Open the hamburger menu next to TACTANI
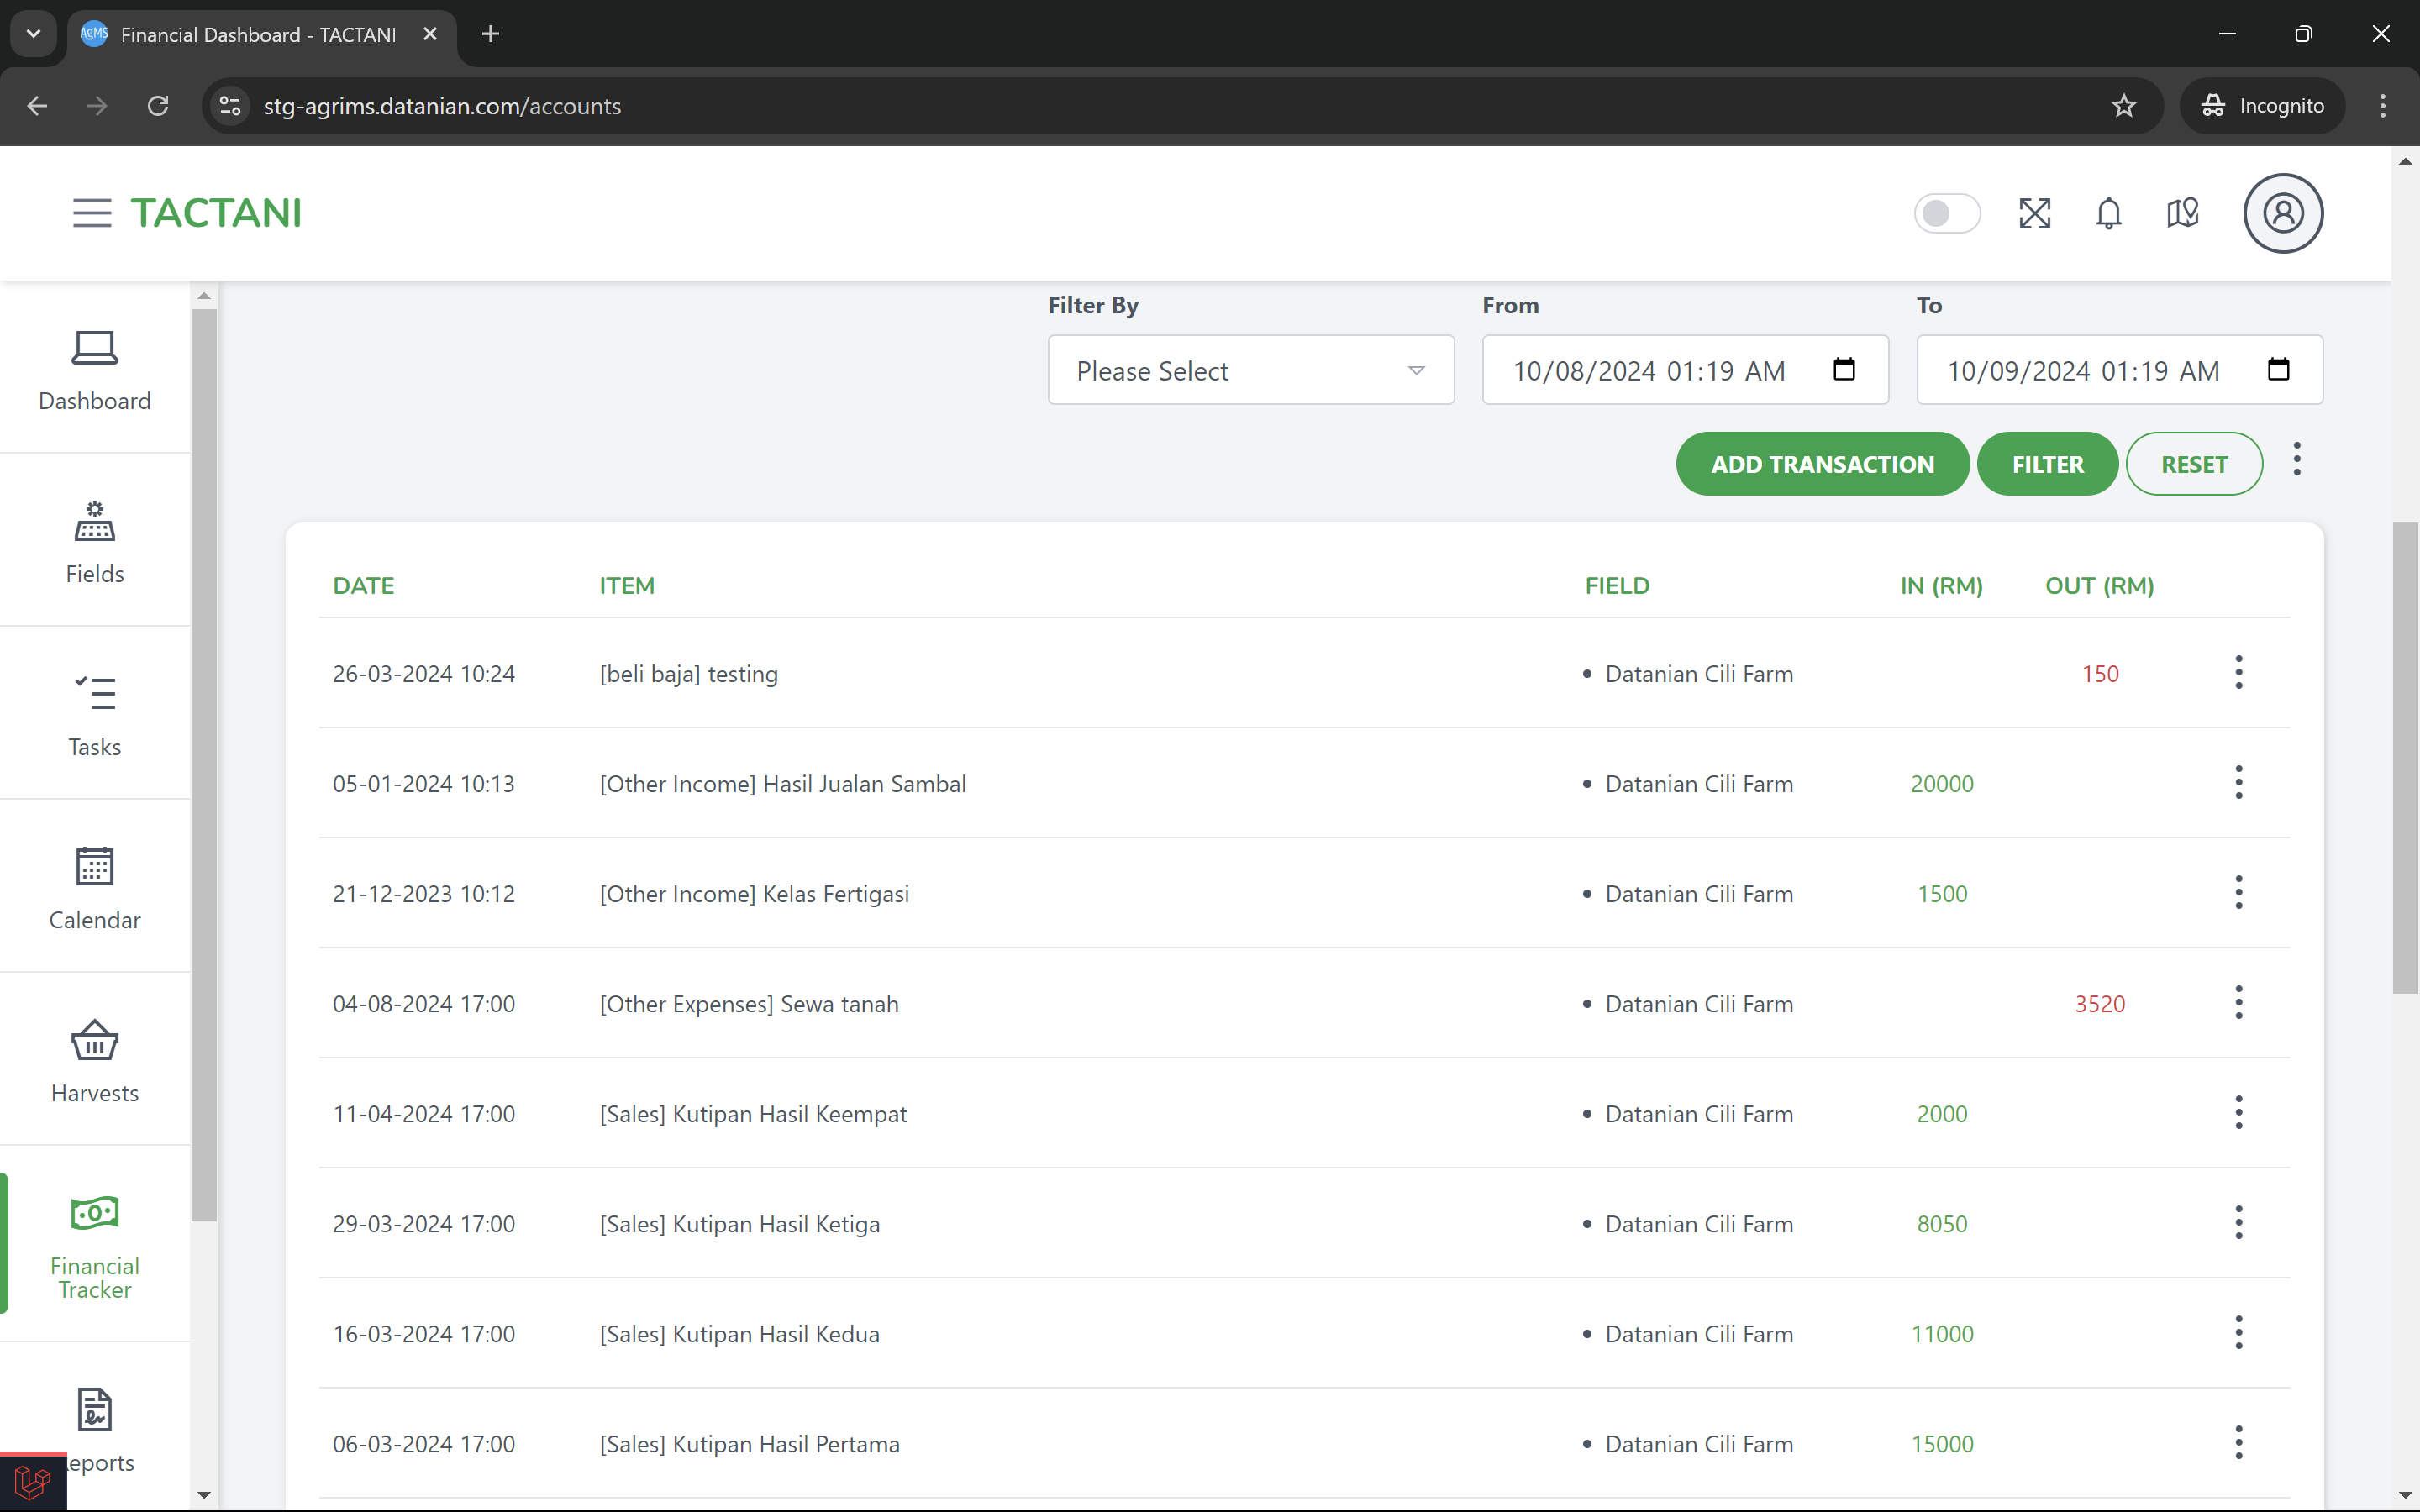Image resolution: width=2420 pixels, height=1512 pixels. coord(92,213)
